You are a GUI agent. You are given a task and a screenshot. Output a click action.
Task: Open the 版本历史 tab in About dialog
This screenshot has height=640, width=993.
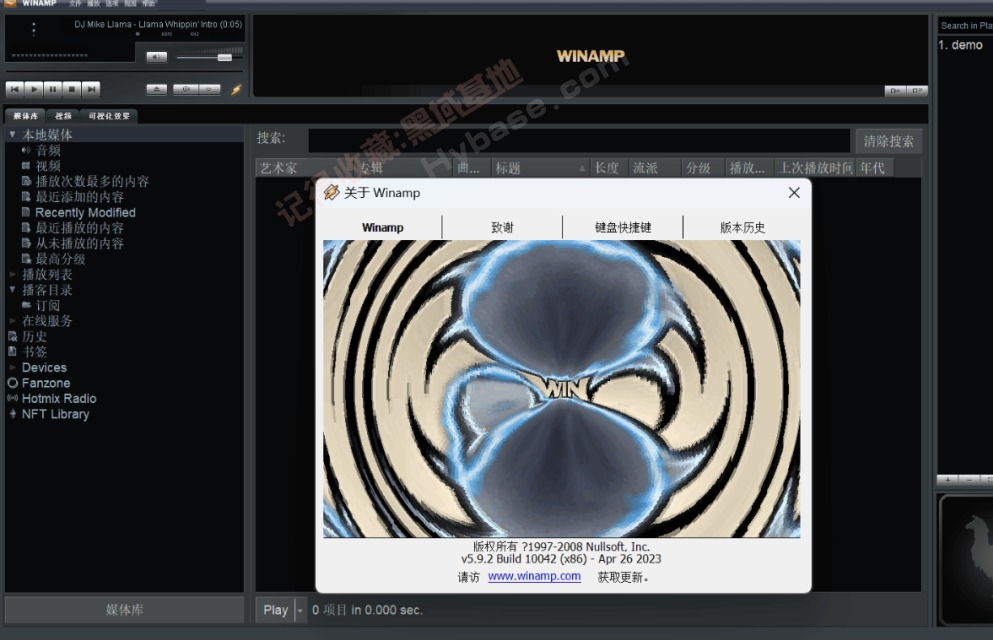[x=742, y=227]
